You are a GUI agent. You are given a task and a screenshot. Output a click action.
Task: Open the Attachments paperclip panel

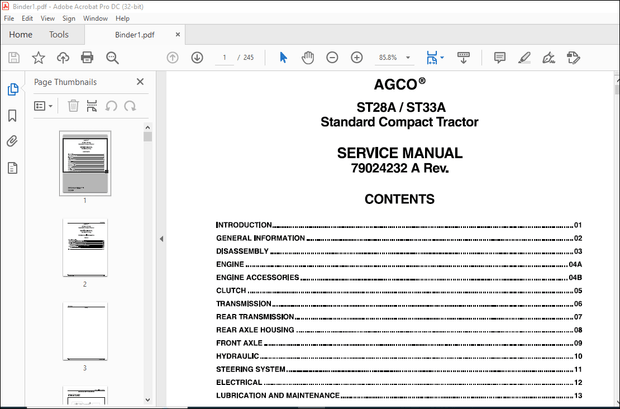coord(12,141)
